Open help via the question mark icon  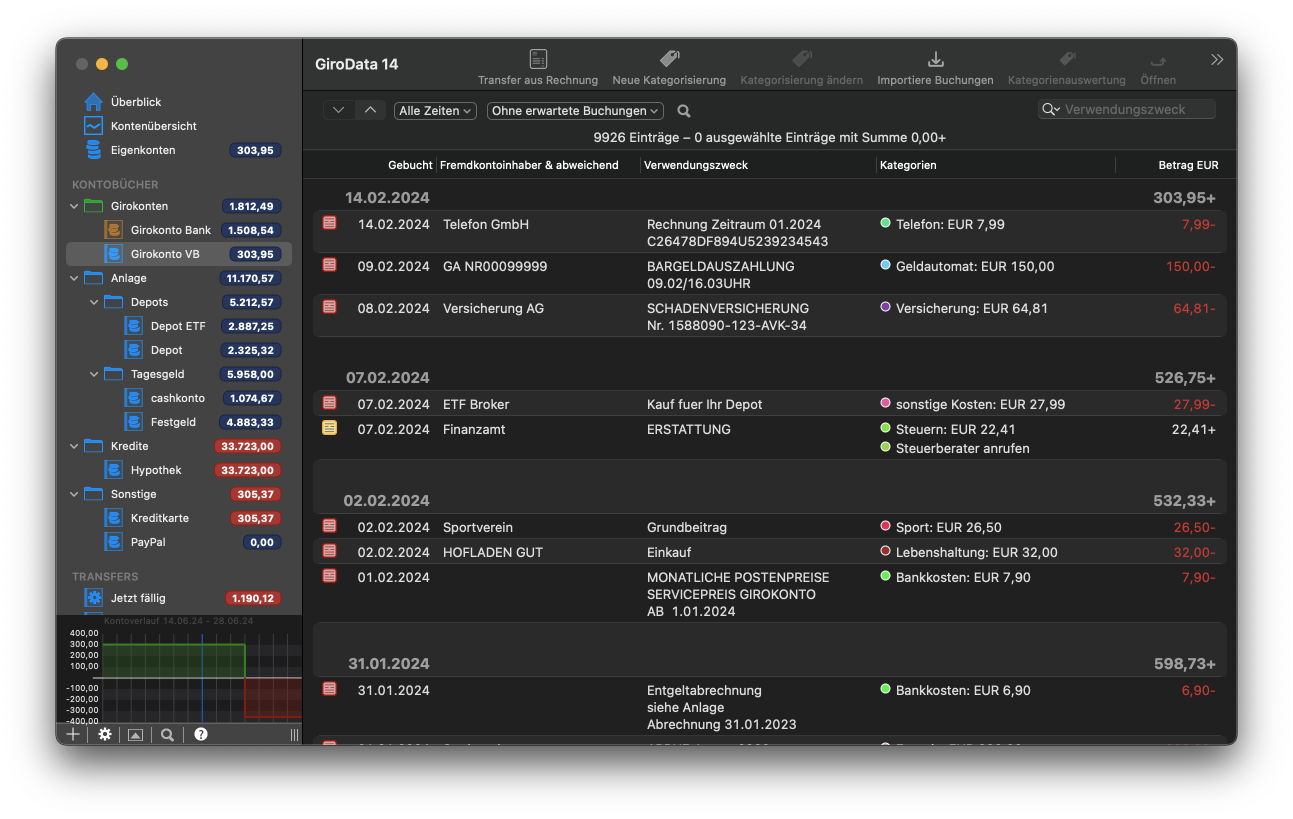point(200,734)
